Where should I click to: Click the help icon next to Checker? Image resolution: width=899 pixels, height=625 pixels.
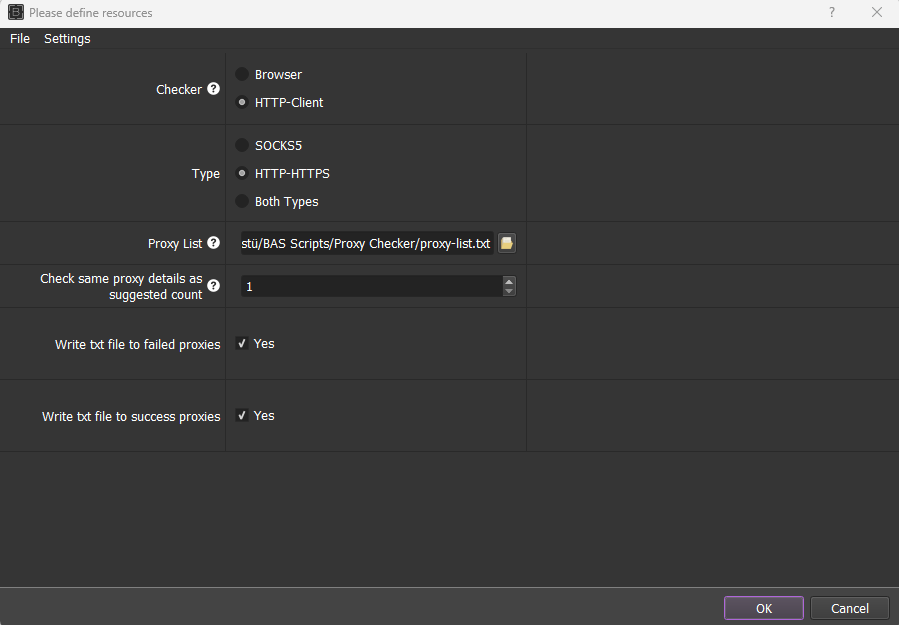[213, 89]
